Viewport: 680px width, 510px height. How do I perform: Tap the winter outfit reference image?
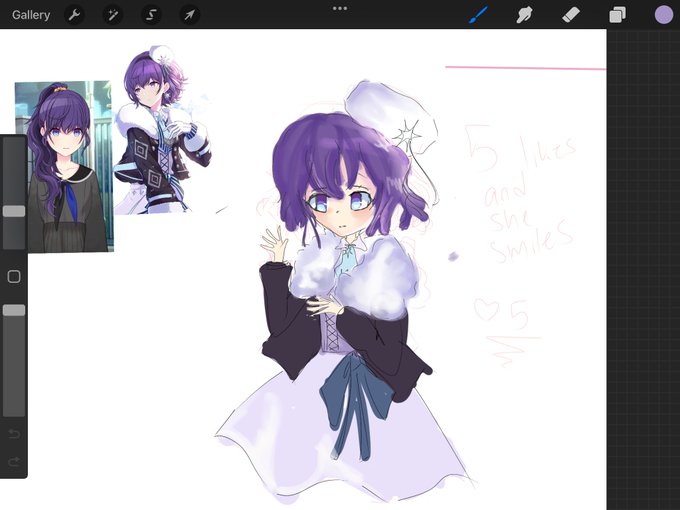pyautogui.click(x=162, y=129)
